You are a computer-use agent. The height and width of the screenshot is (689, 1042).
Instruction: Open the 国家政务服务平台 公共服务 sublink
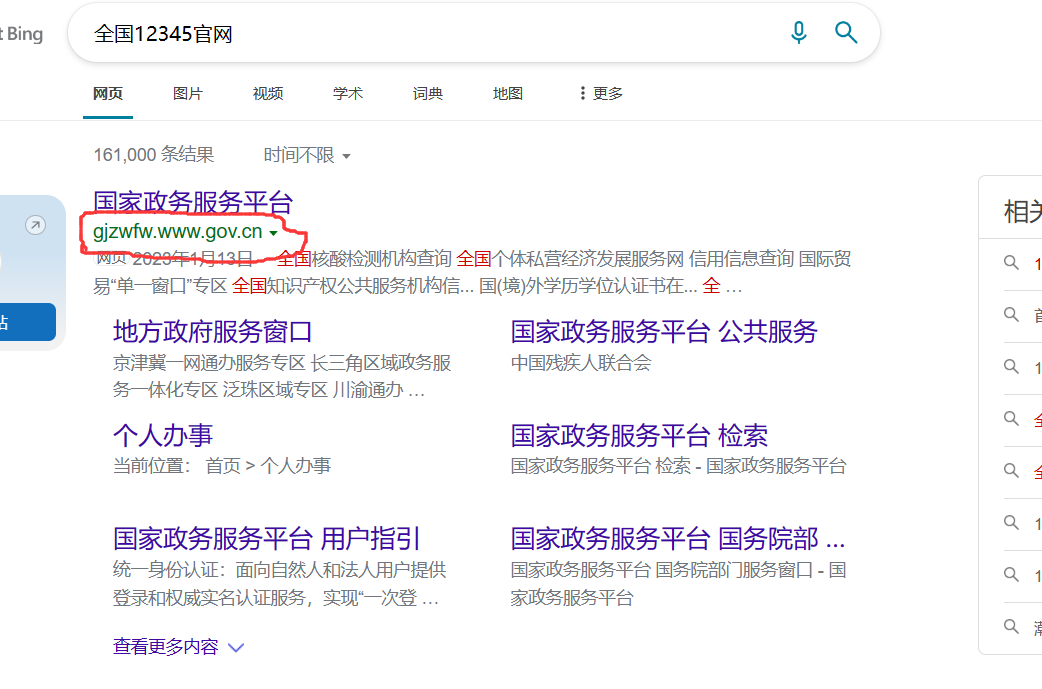coord(664,332)
